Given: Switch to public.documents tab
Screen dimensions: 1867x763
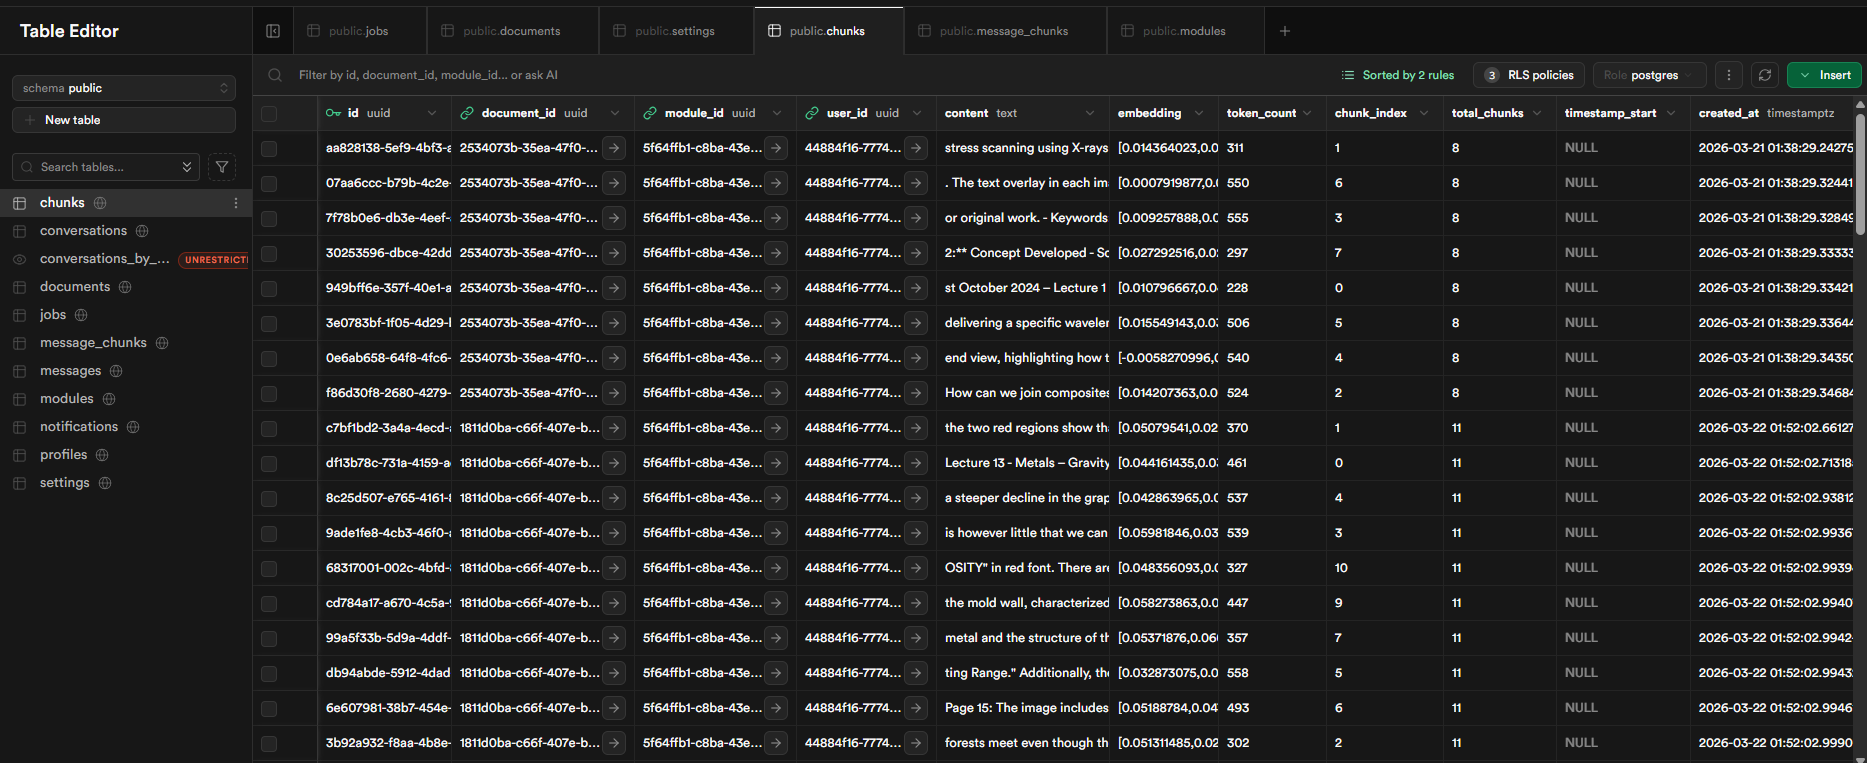Looking at the screenshot, I should coord(512,31).
